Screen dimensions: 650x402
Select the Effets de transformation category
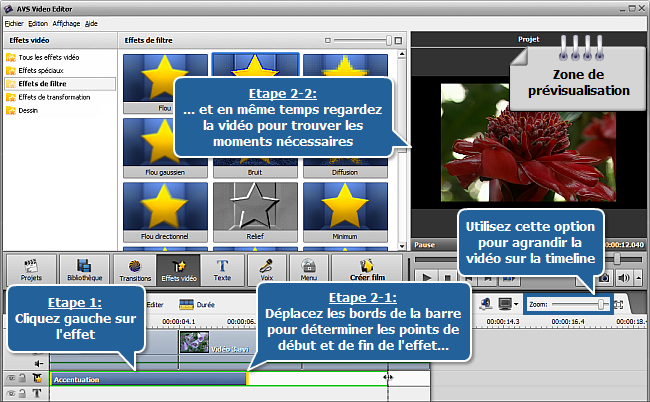(x=54, y=97)
